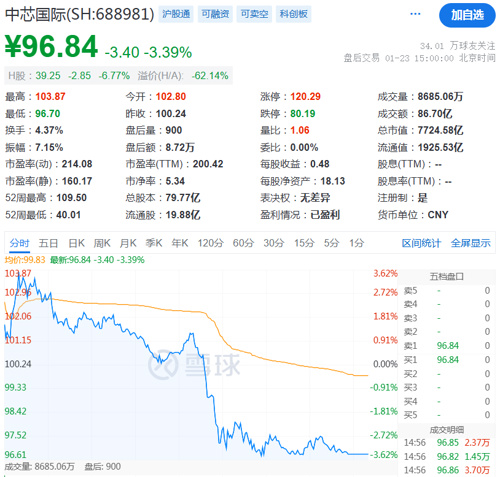Click the 沪股通 tag
This screenshot has height=477, width=500.
pyautogui.click(x=176, y=14)
